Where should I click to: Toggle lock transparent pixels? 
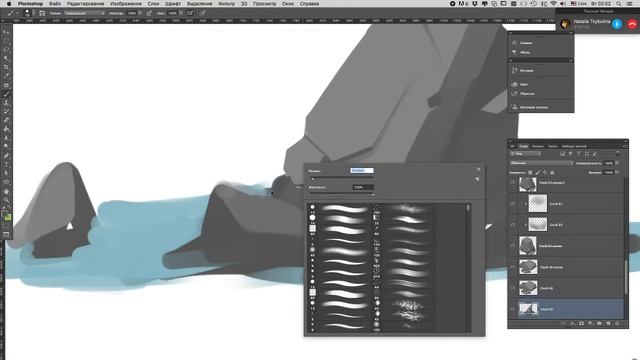click(x=530, y=173)
